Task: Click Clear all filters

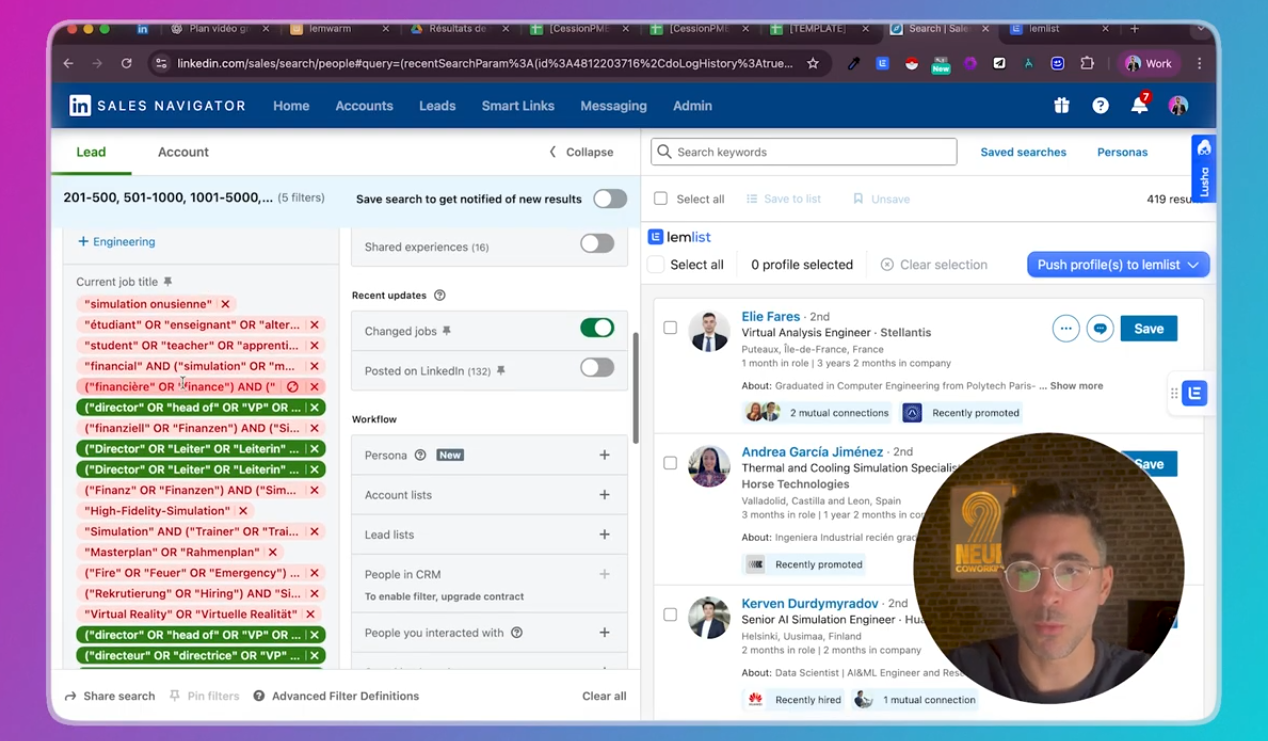Action: coord(604,696)
